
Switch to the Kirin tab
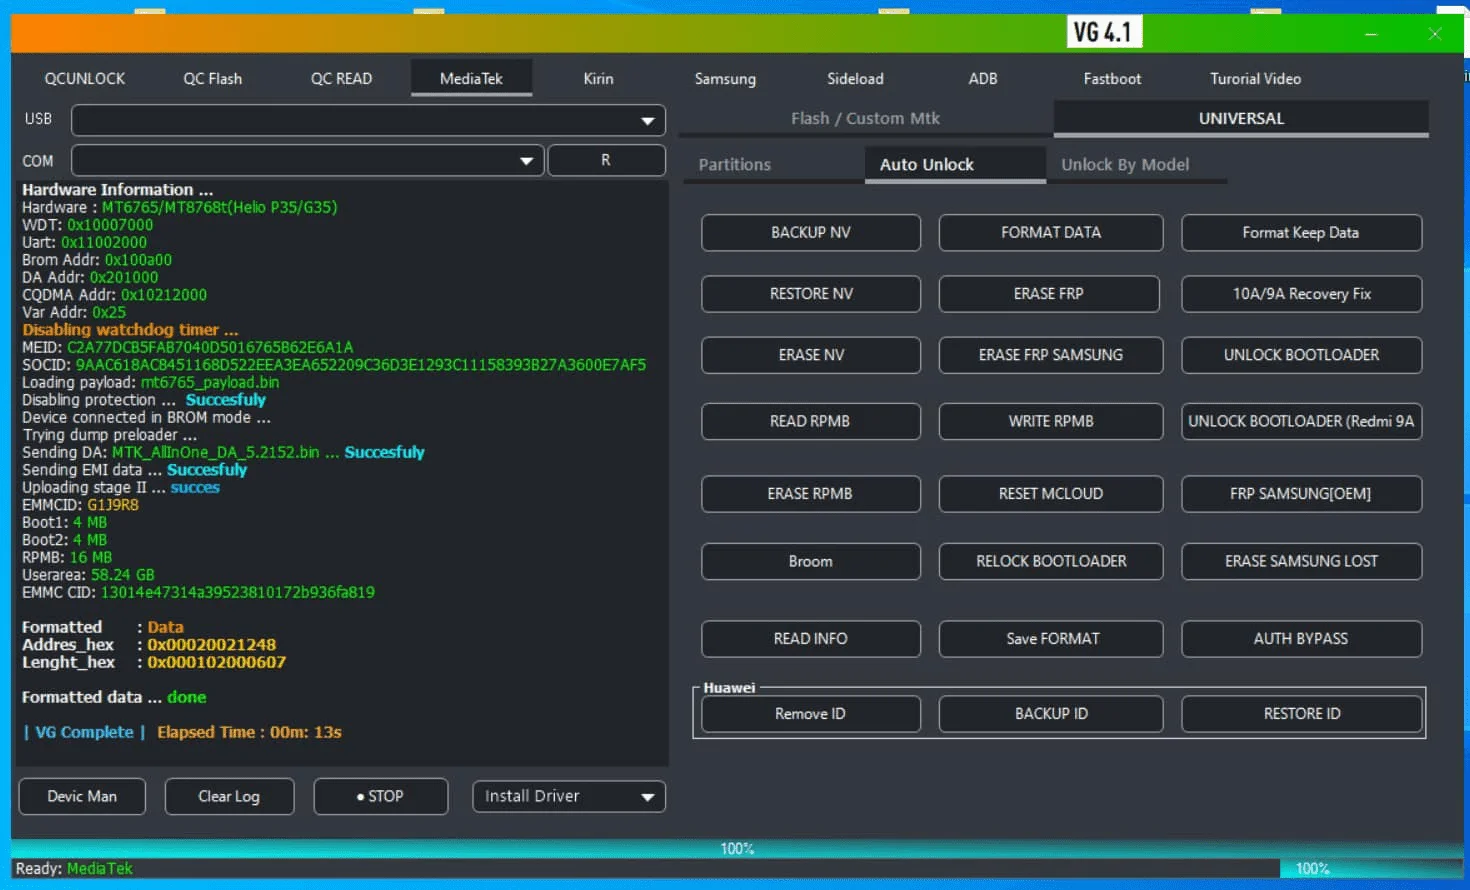pyautogui.click(x=598, y=78)
